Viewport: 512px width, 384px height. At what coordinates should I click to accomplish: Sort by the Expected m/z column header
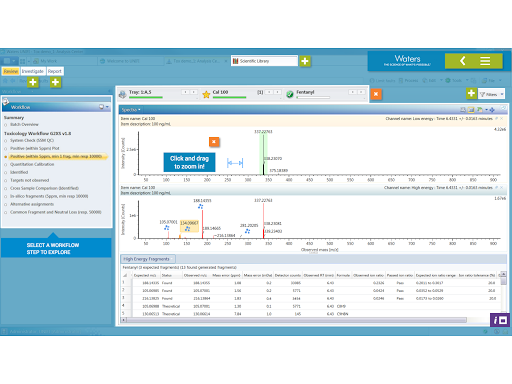tap(145, 275)
